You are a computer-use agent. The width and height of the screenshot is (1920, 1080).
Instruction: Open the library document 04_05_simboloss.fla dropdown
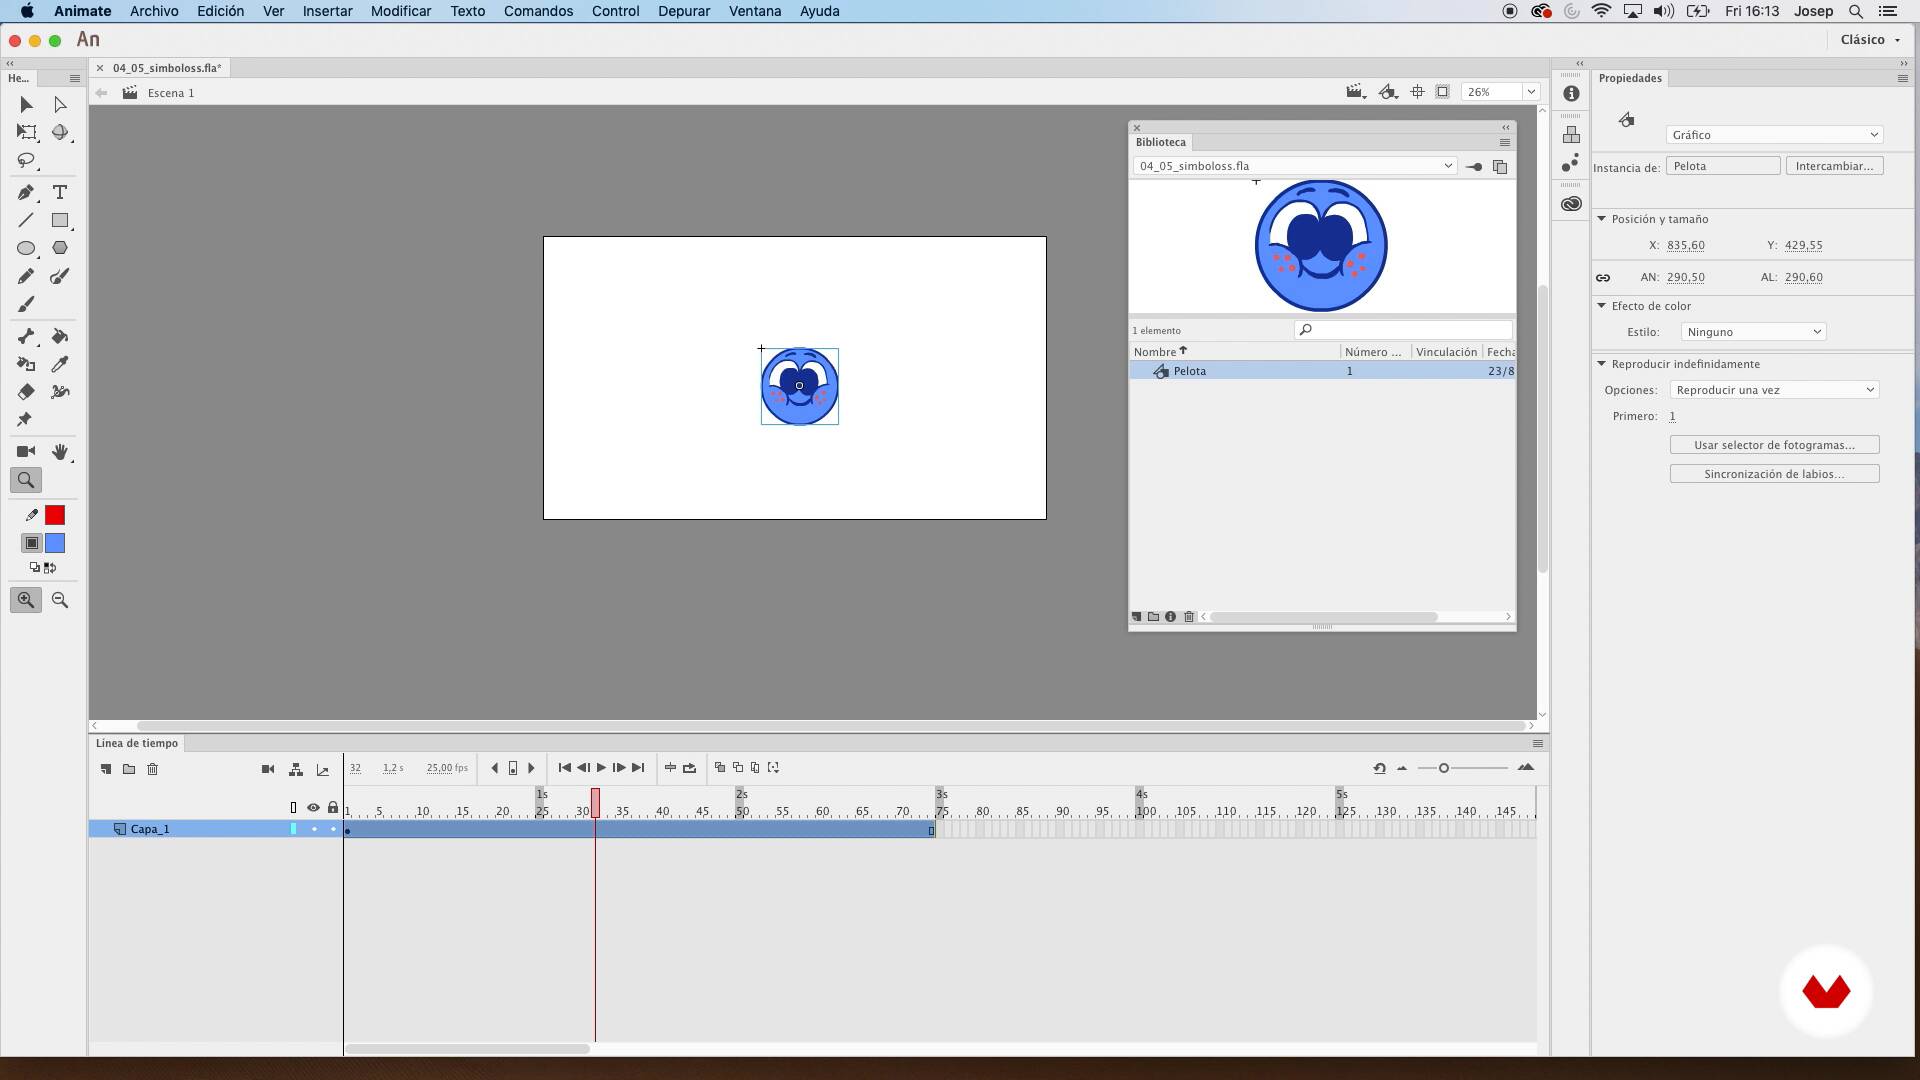1294,166
